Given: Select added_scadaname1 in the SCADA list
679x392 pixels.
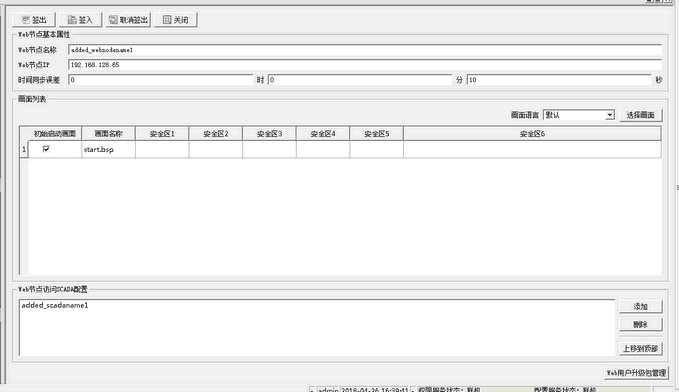Looking at the screenshot, I should pos(55,305).
